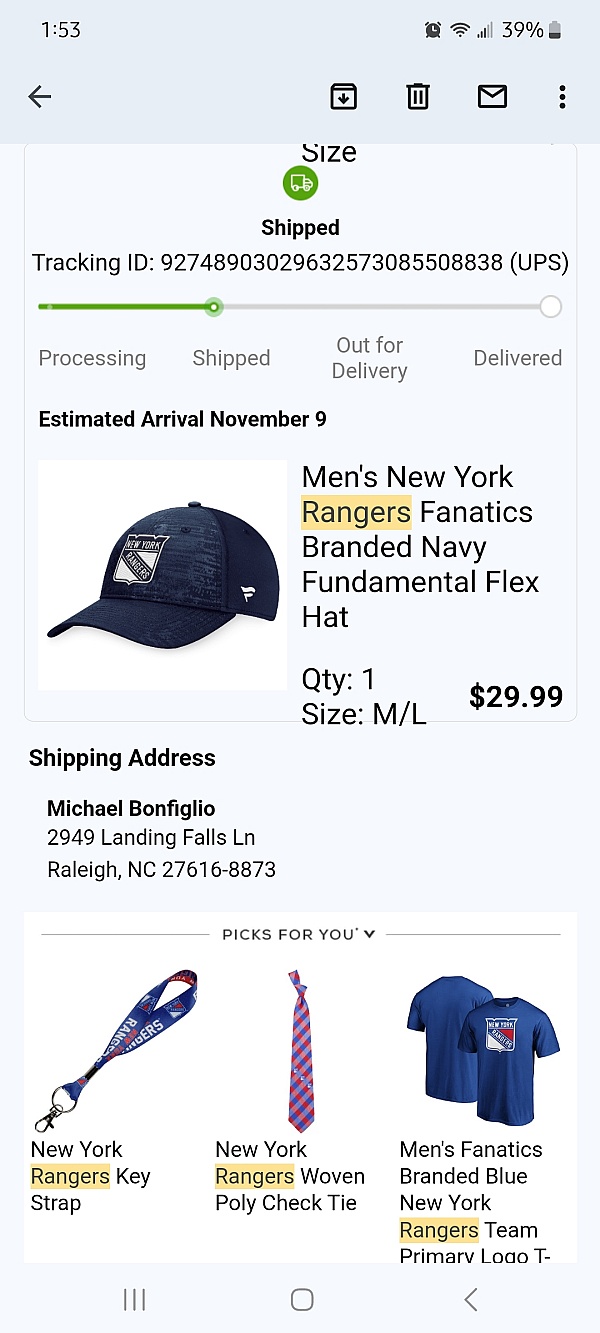Image resolution: width=600 pixels, height=1333 pixels.
Task: Tap the Delivered end circle on tracker
Action: [550, 307]
